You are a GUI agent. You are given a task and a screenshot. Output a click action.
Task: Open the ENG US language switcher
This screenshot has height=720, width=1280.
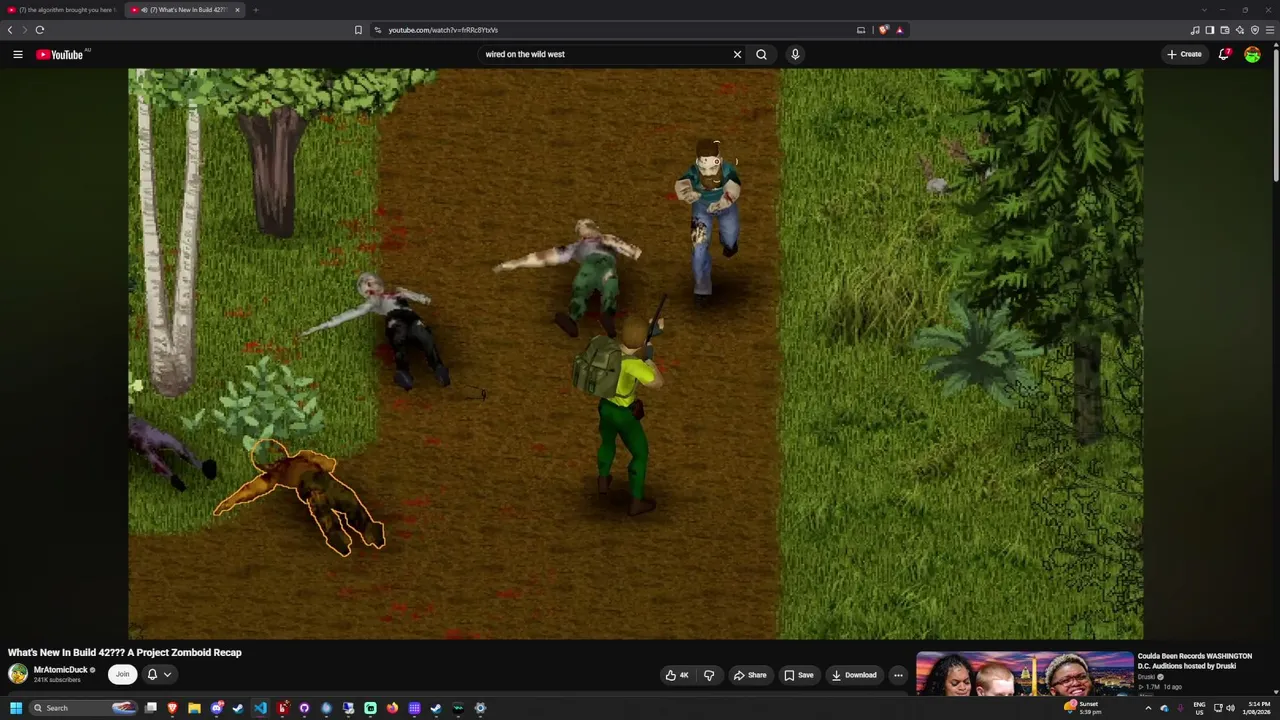tap(1199, 708)
